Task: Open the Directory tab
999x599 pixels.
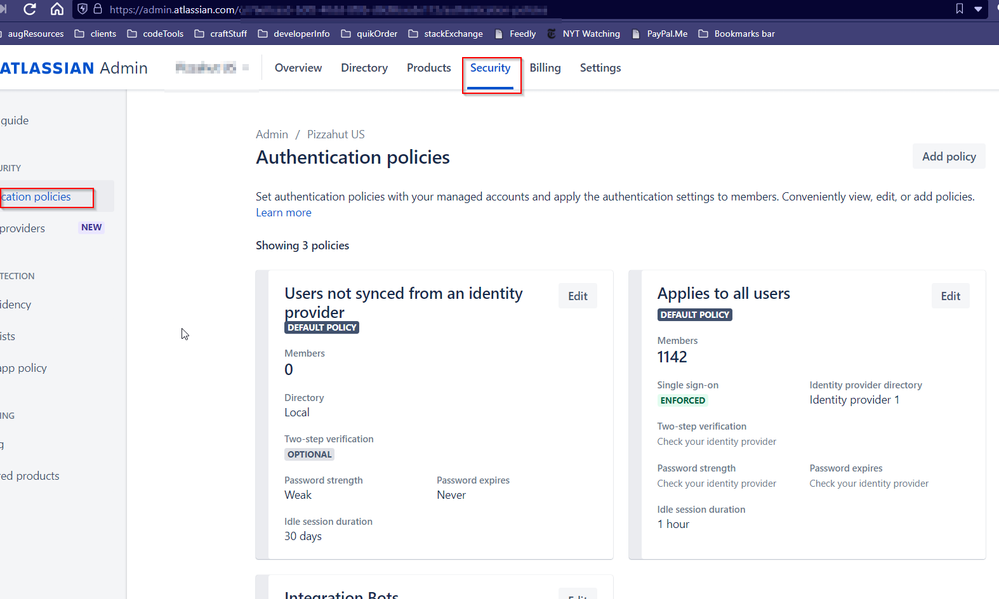Action: [364, 68]
